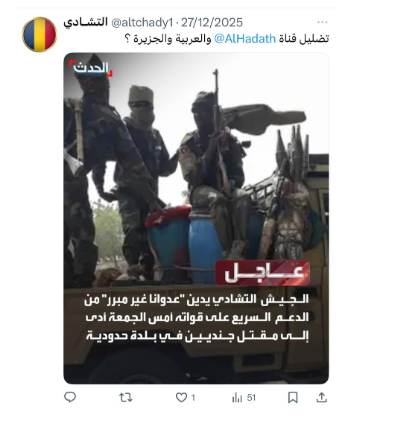Open the التشادي display name
This screenshot has width=401, height=435.
point(85,22)
